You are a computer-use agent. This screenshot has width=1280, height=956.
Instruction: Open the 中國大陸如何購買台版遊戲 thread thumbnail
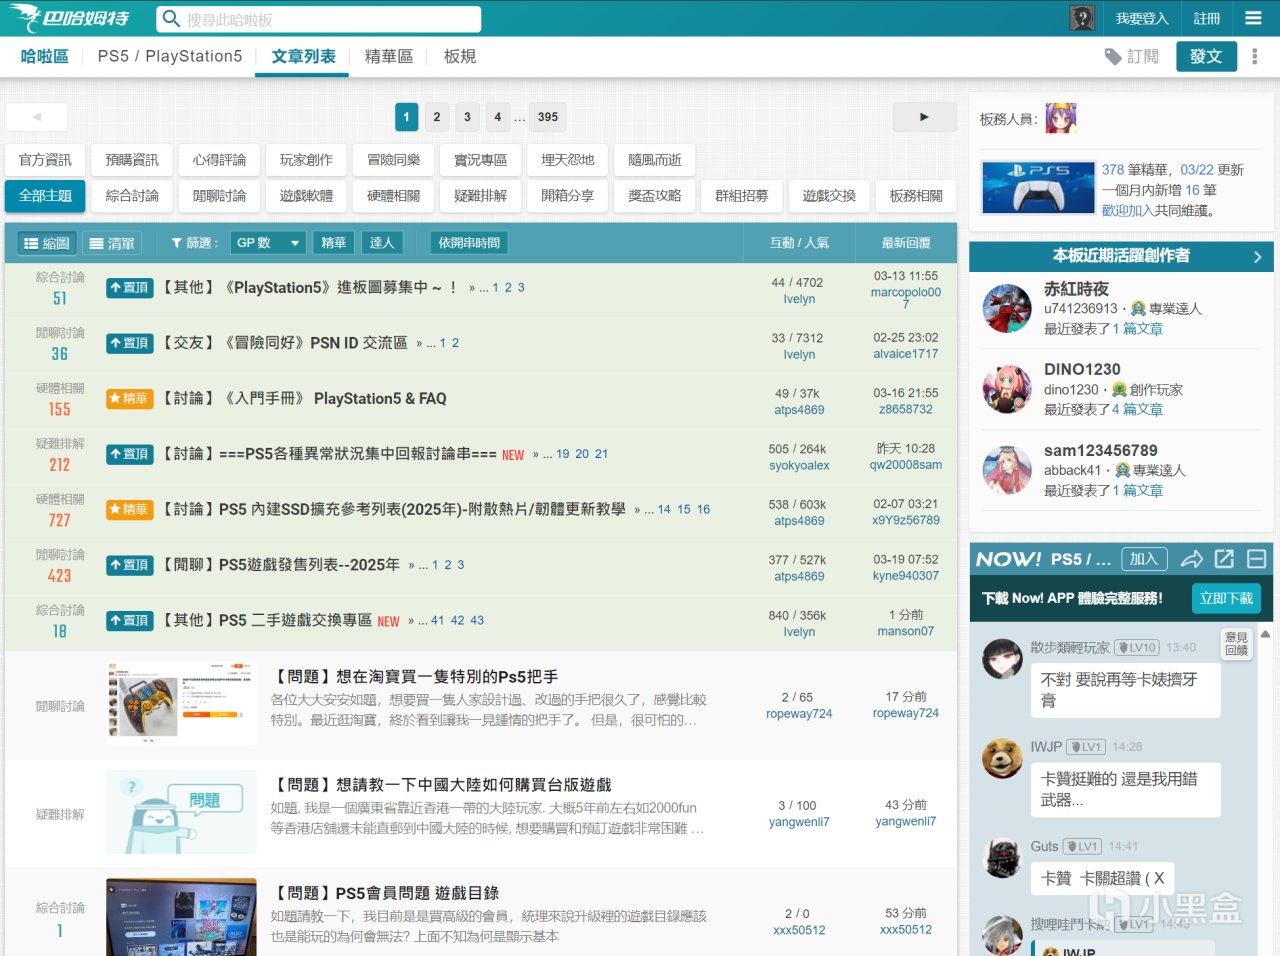182,813
